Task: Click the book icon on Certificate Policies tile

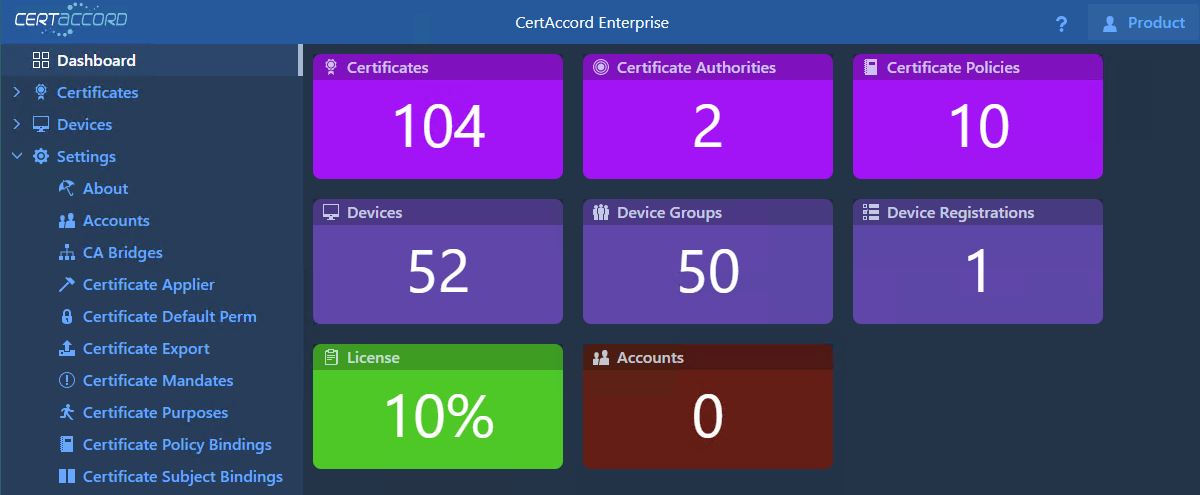Action: point(871,67)
